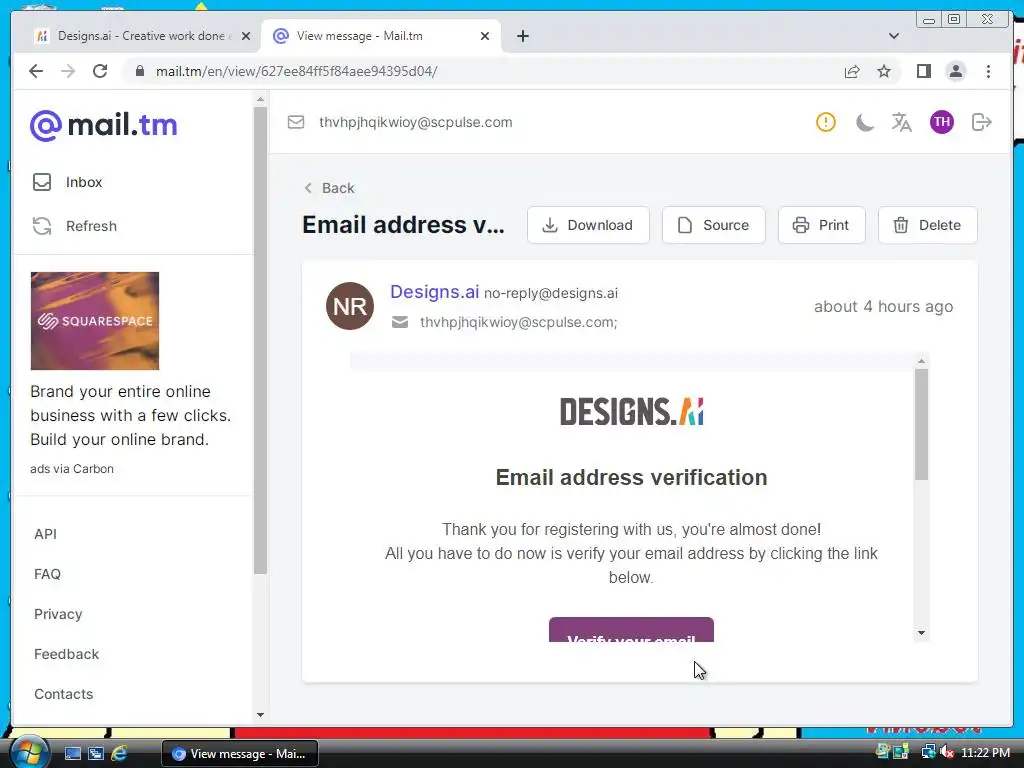1024x768 pixels.
Task: Click the no-reply@designs.ai sender address
Action: pos(551,293)
